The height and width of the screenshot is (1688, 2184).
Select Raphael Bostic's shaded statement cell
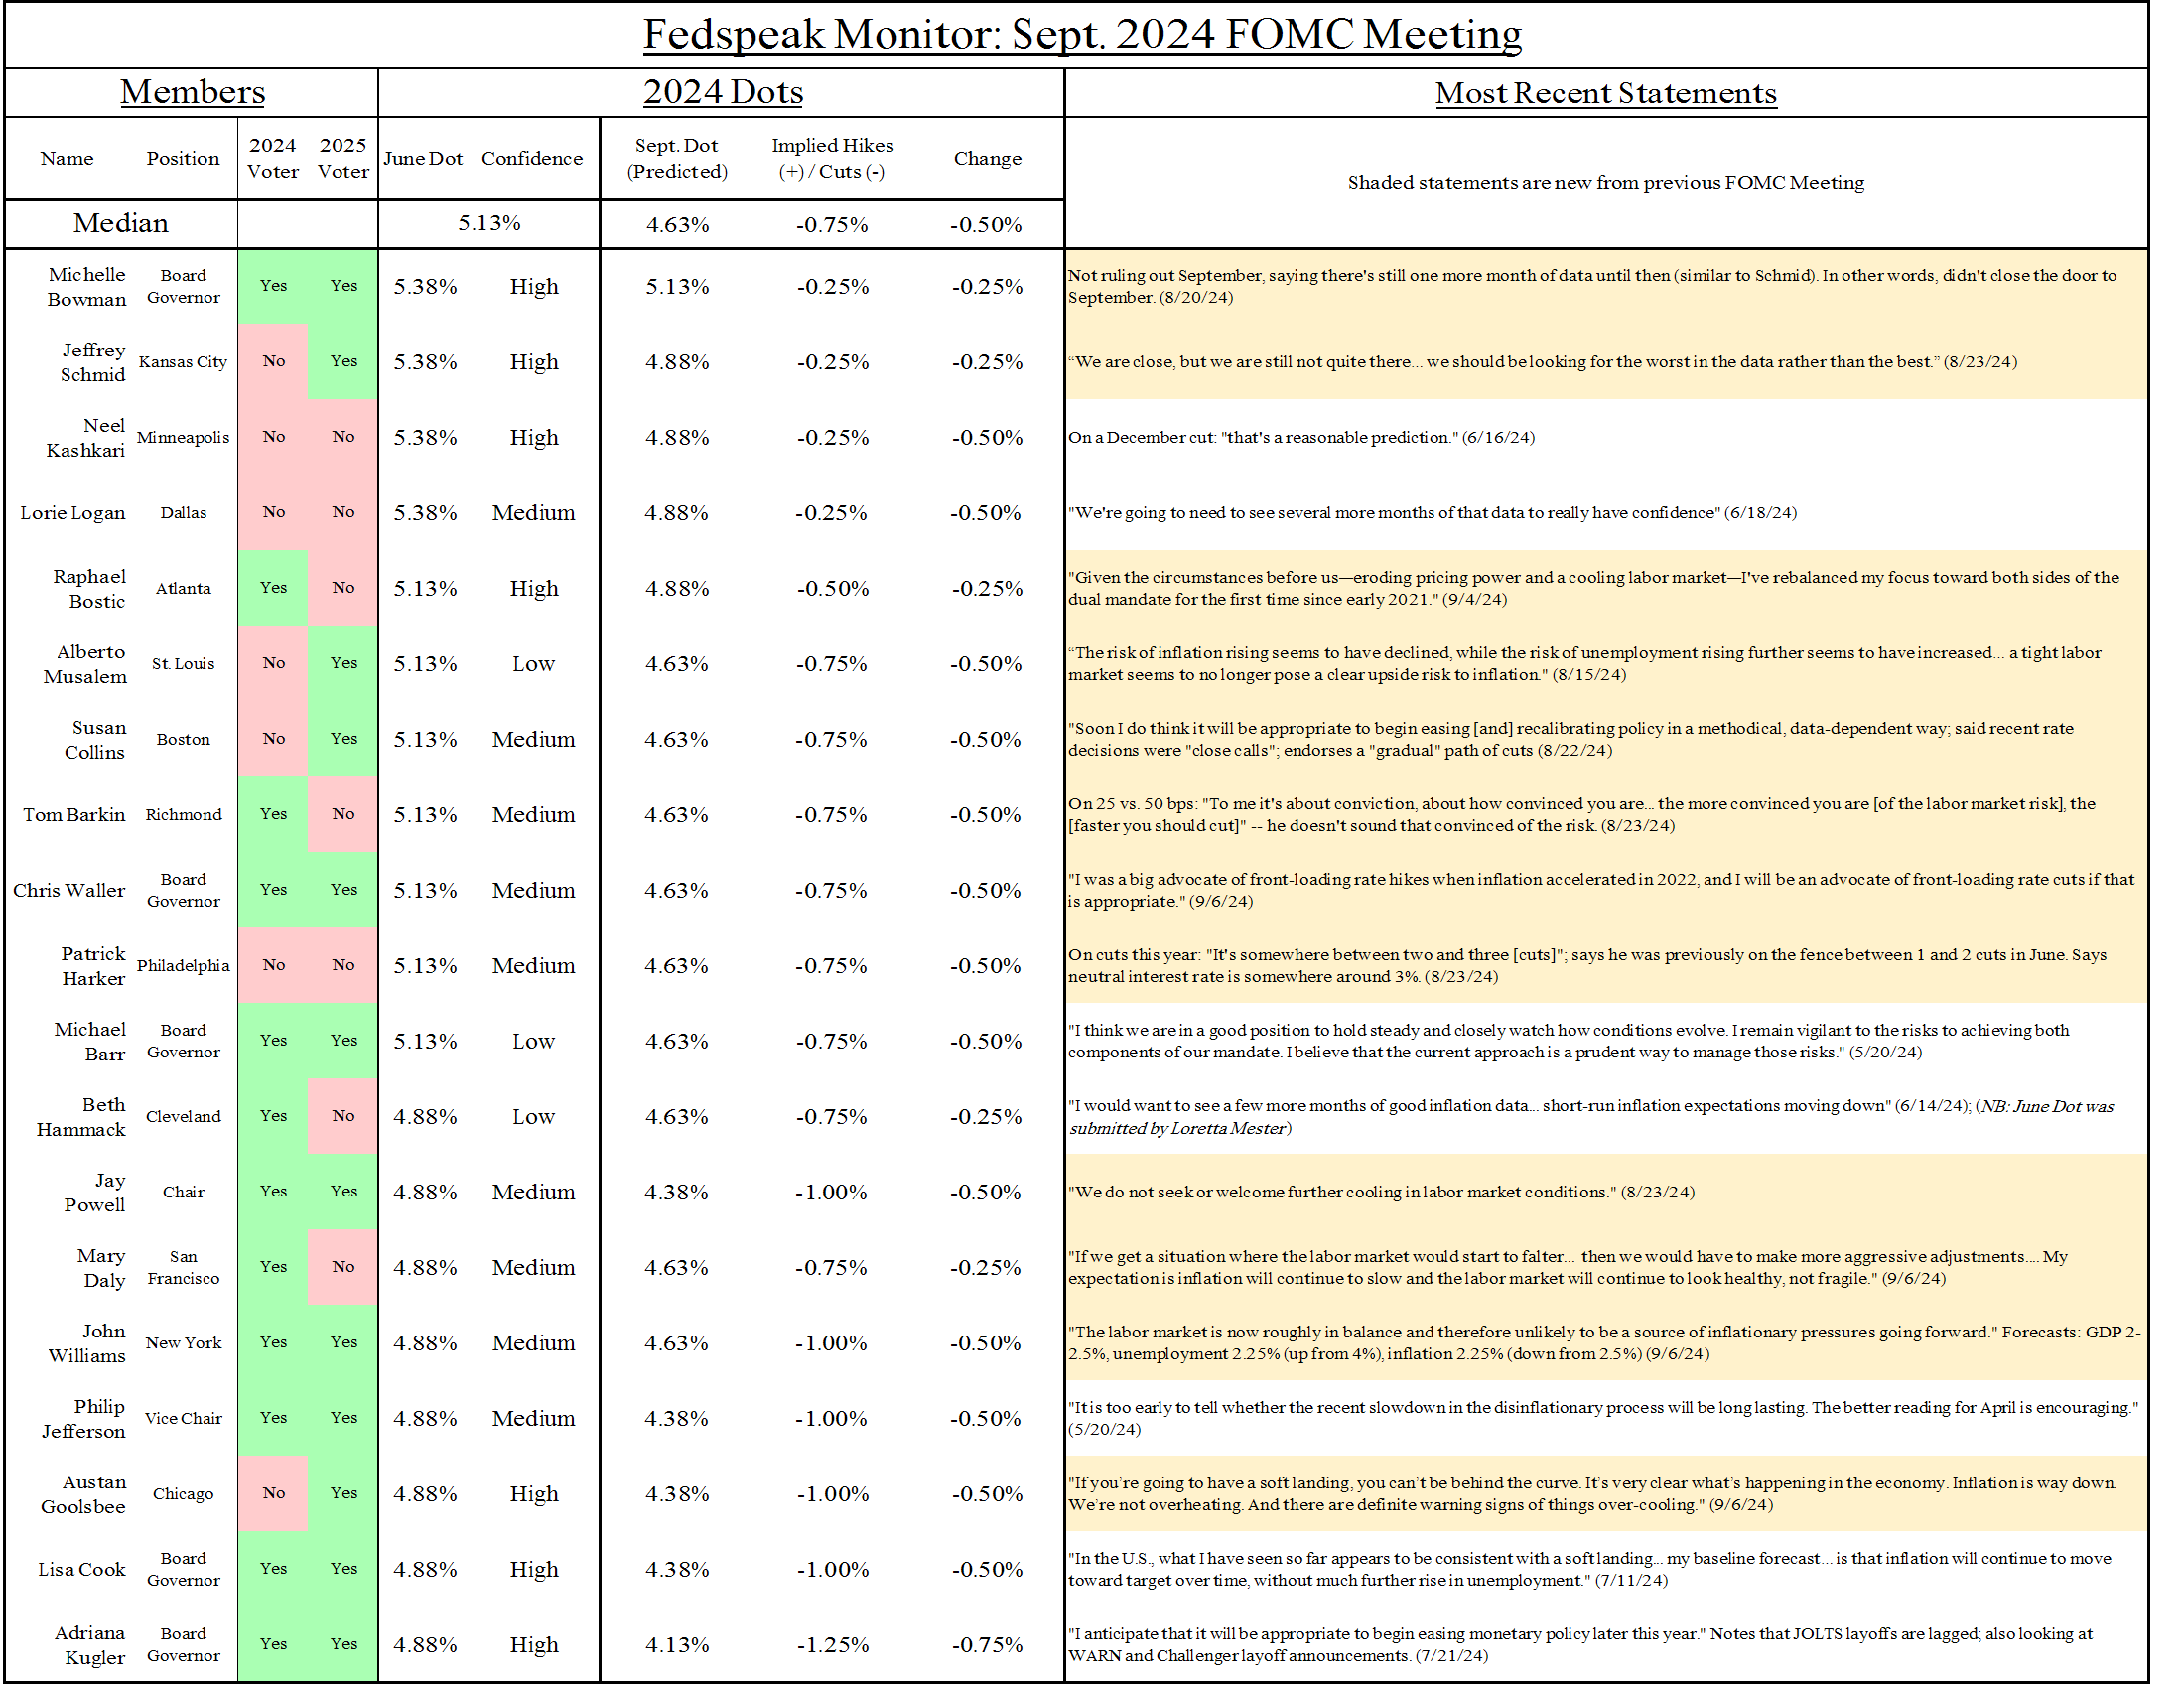pos(1605,588)
